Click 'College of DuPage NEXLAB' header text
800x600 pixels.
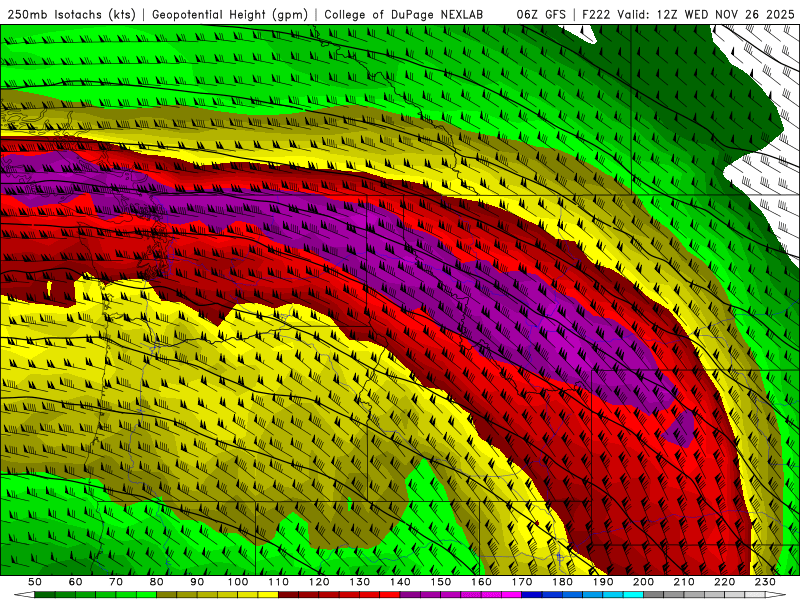click(x=404, y=15)
